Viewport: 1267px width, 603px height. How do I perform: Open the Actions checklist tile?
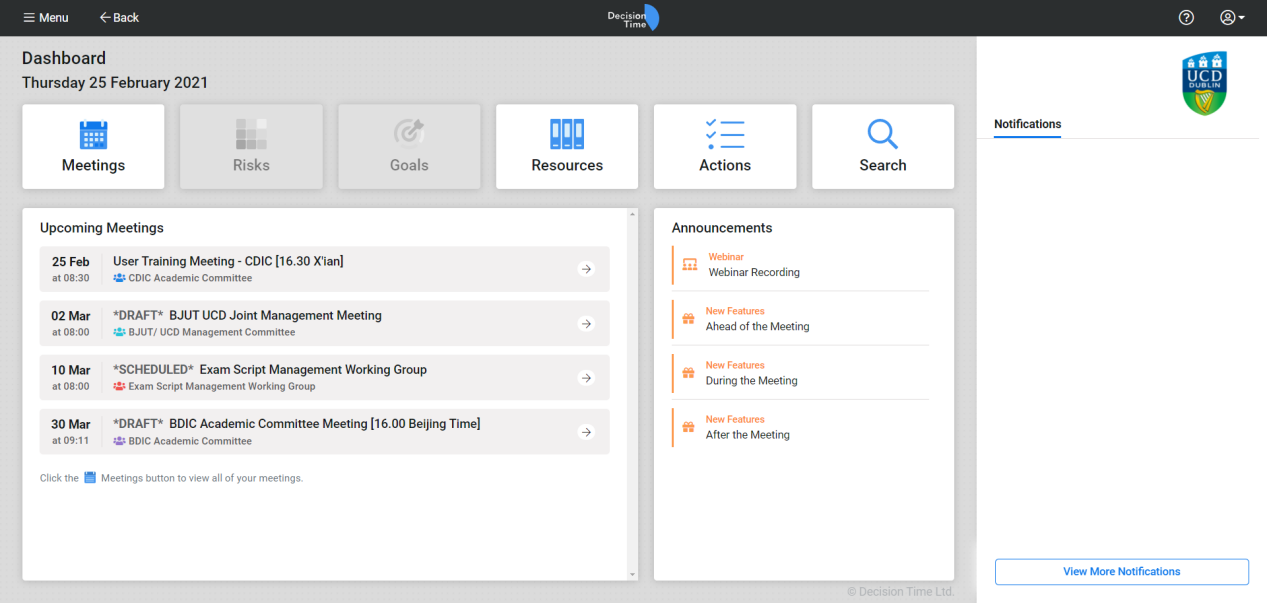point(725,147)
